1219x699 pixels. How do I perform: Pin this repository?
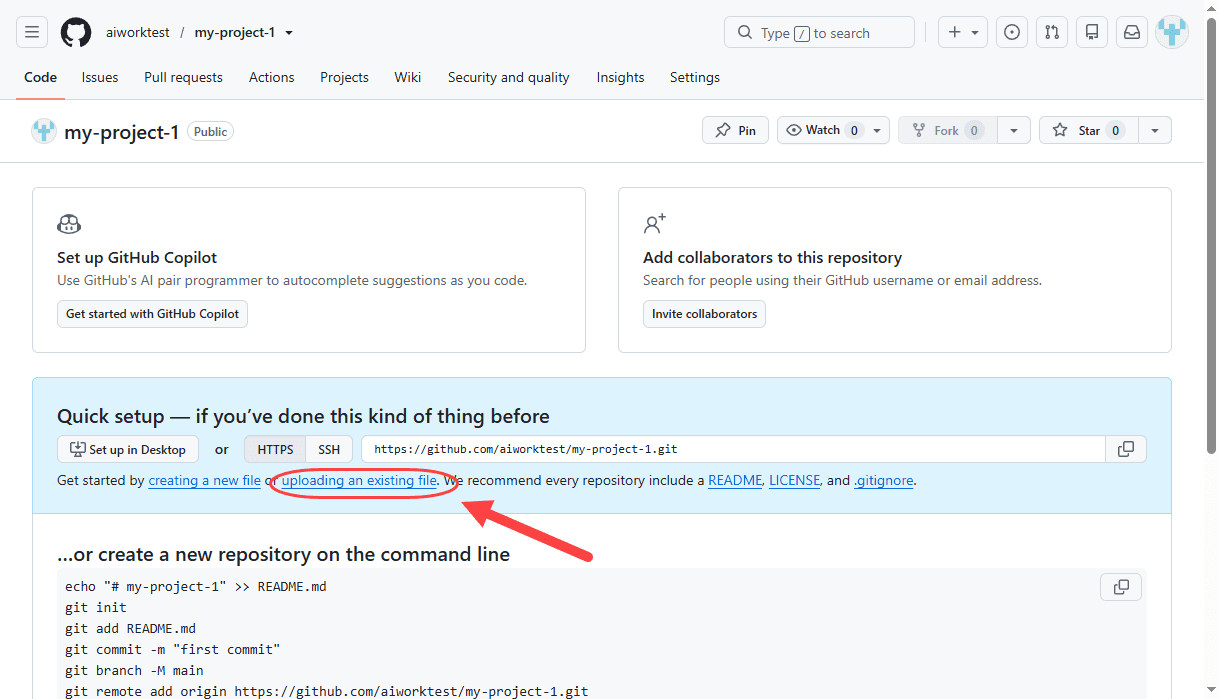pyautogui.click(x=736, y=130)
